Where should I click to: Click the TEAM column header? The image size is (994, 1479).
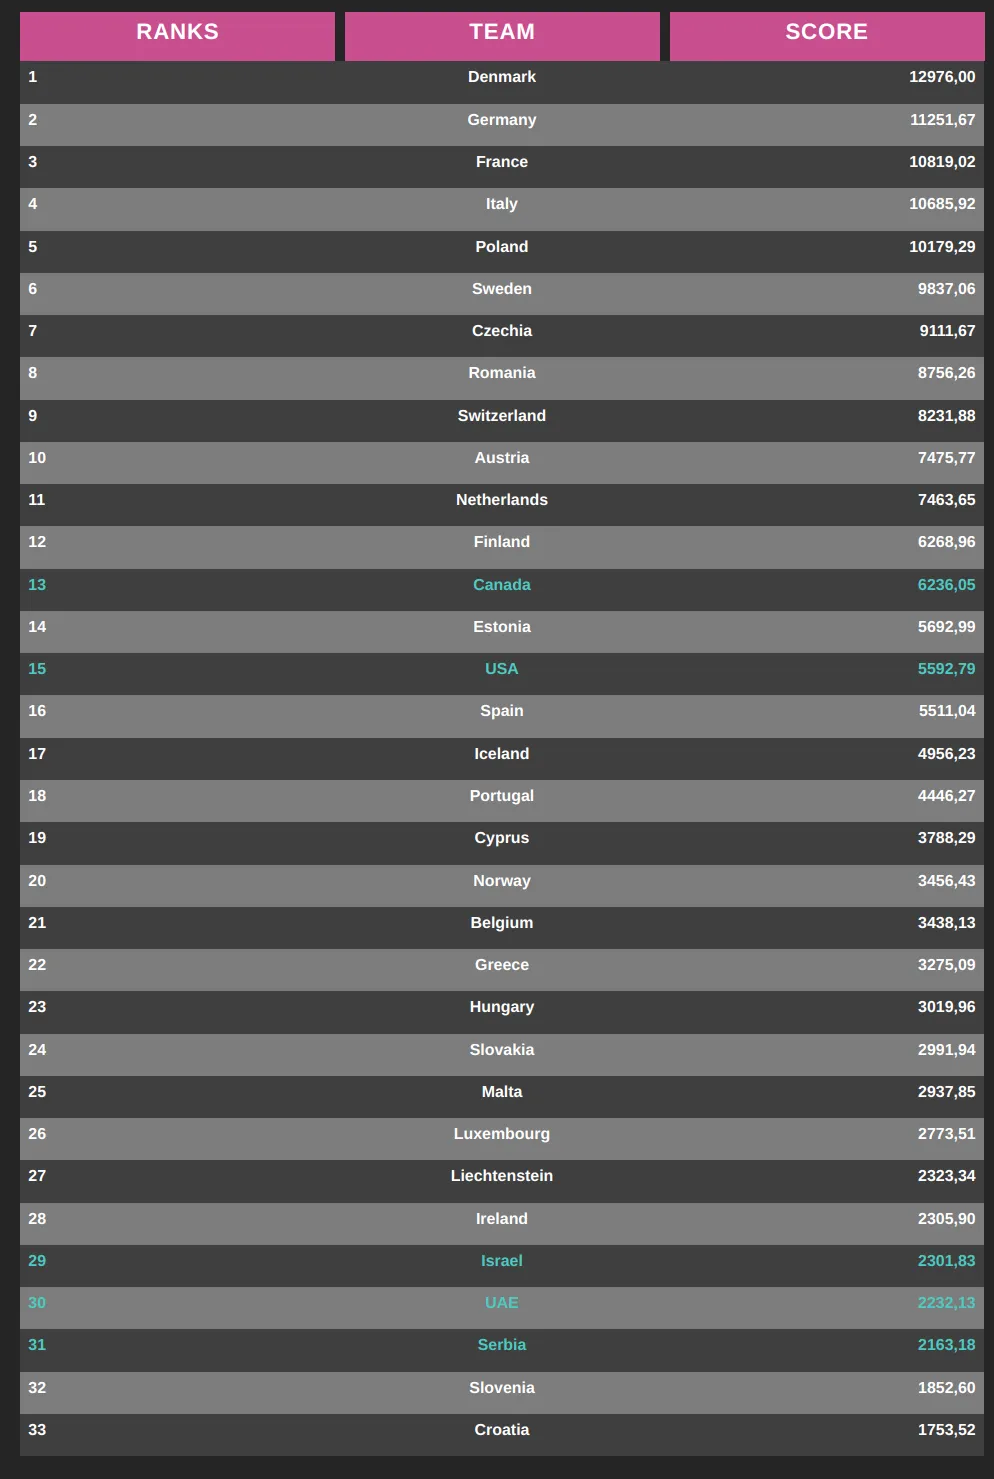click(502, 32)
